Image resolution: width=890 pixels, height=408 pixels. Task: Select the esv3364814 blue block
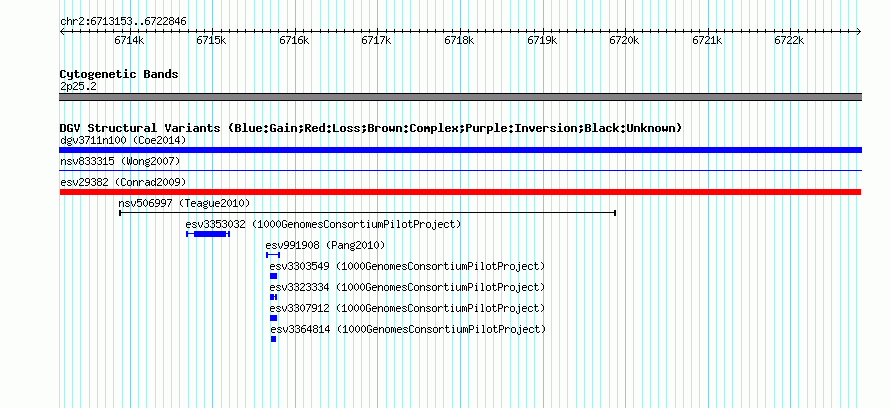pyautogui.click(x=274, y=339)
